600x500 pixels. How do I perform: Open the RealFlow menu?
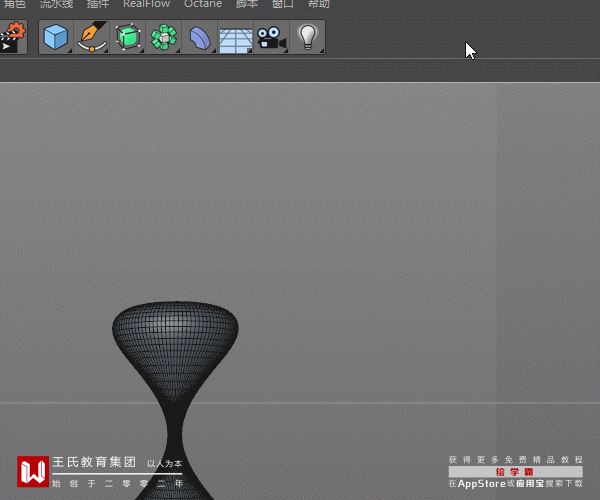pyautogui.click(x=147, y=4)
